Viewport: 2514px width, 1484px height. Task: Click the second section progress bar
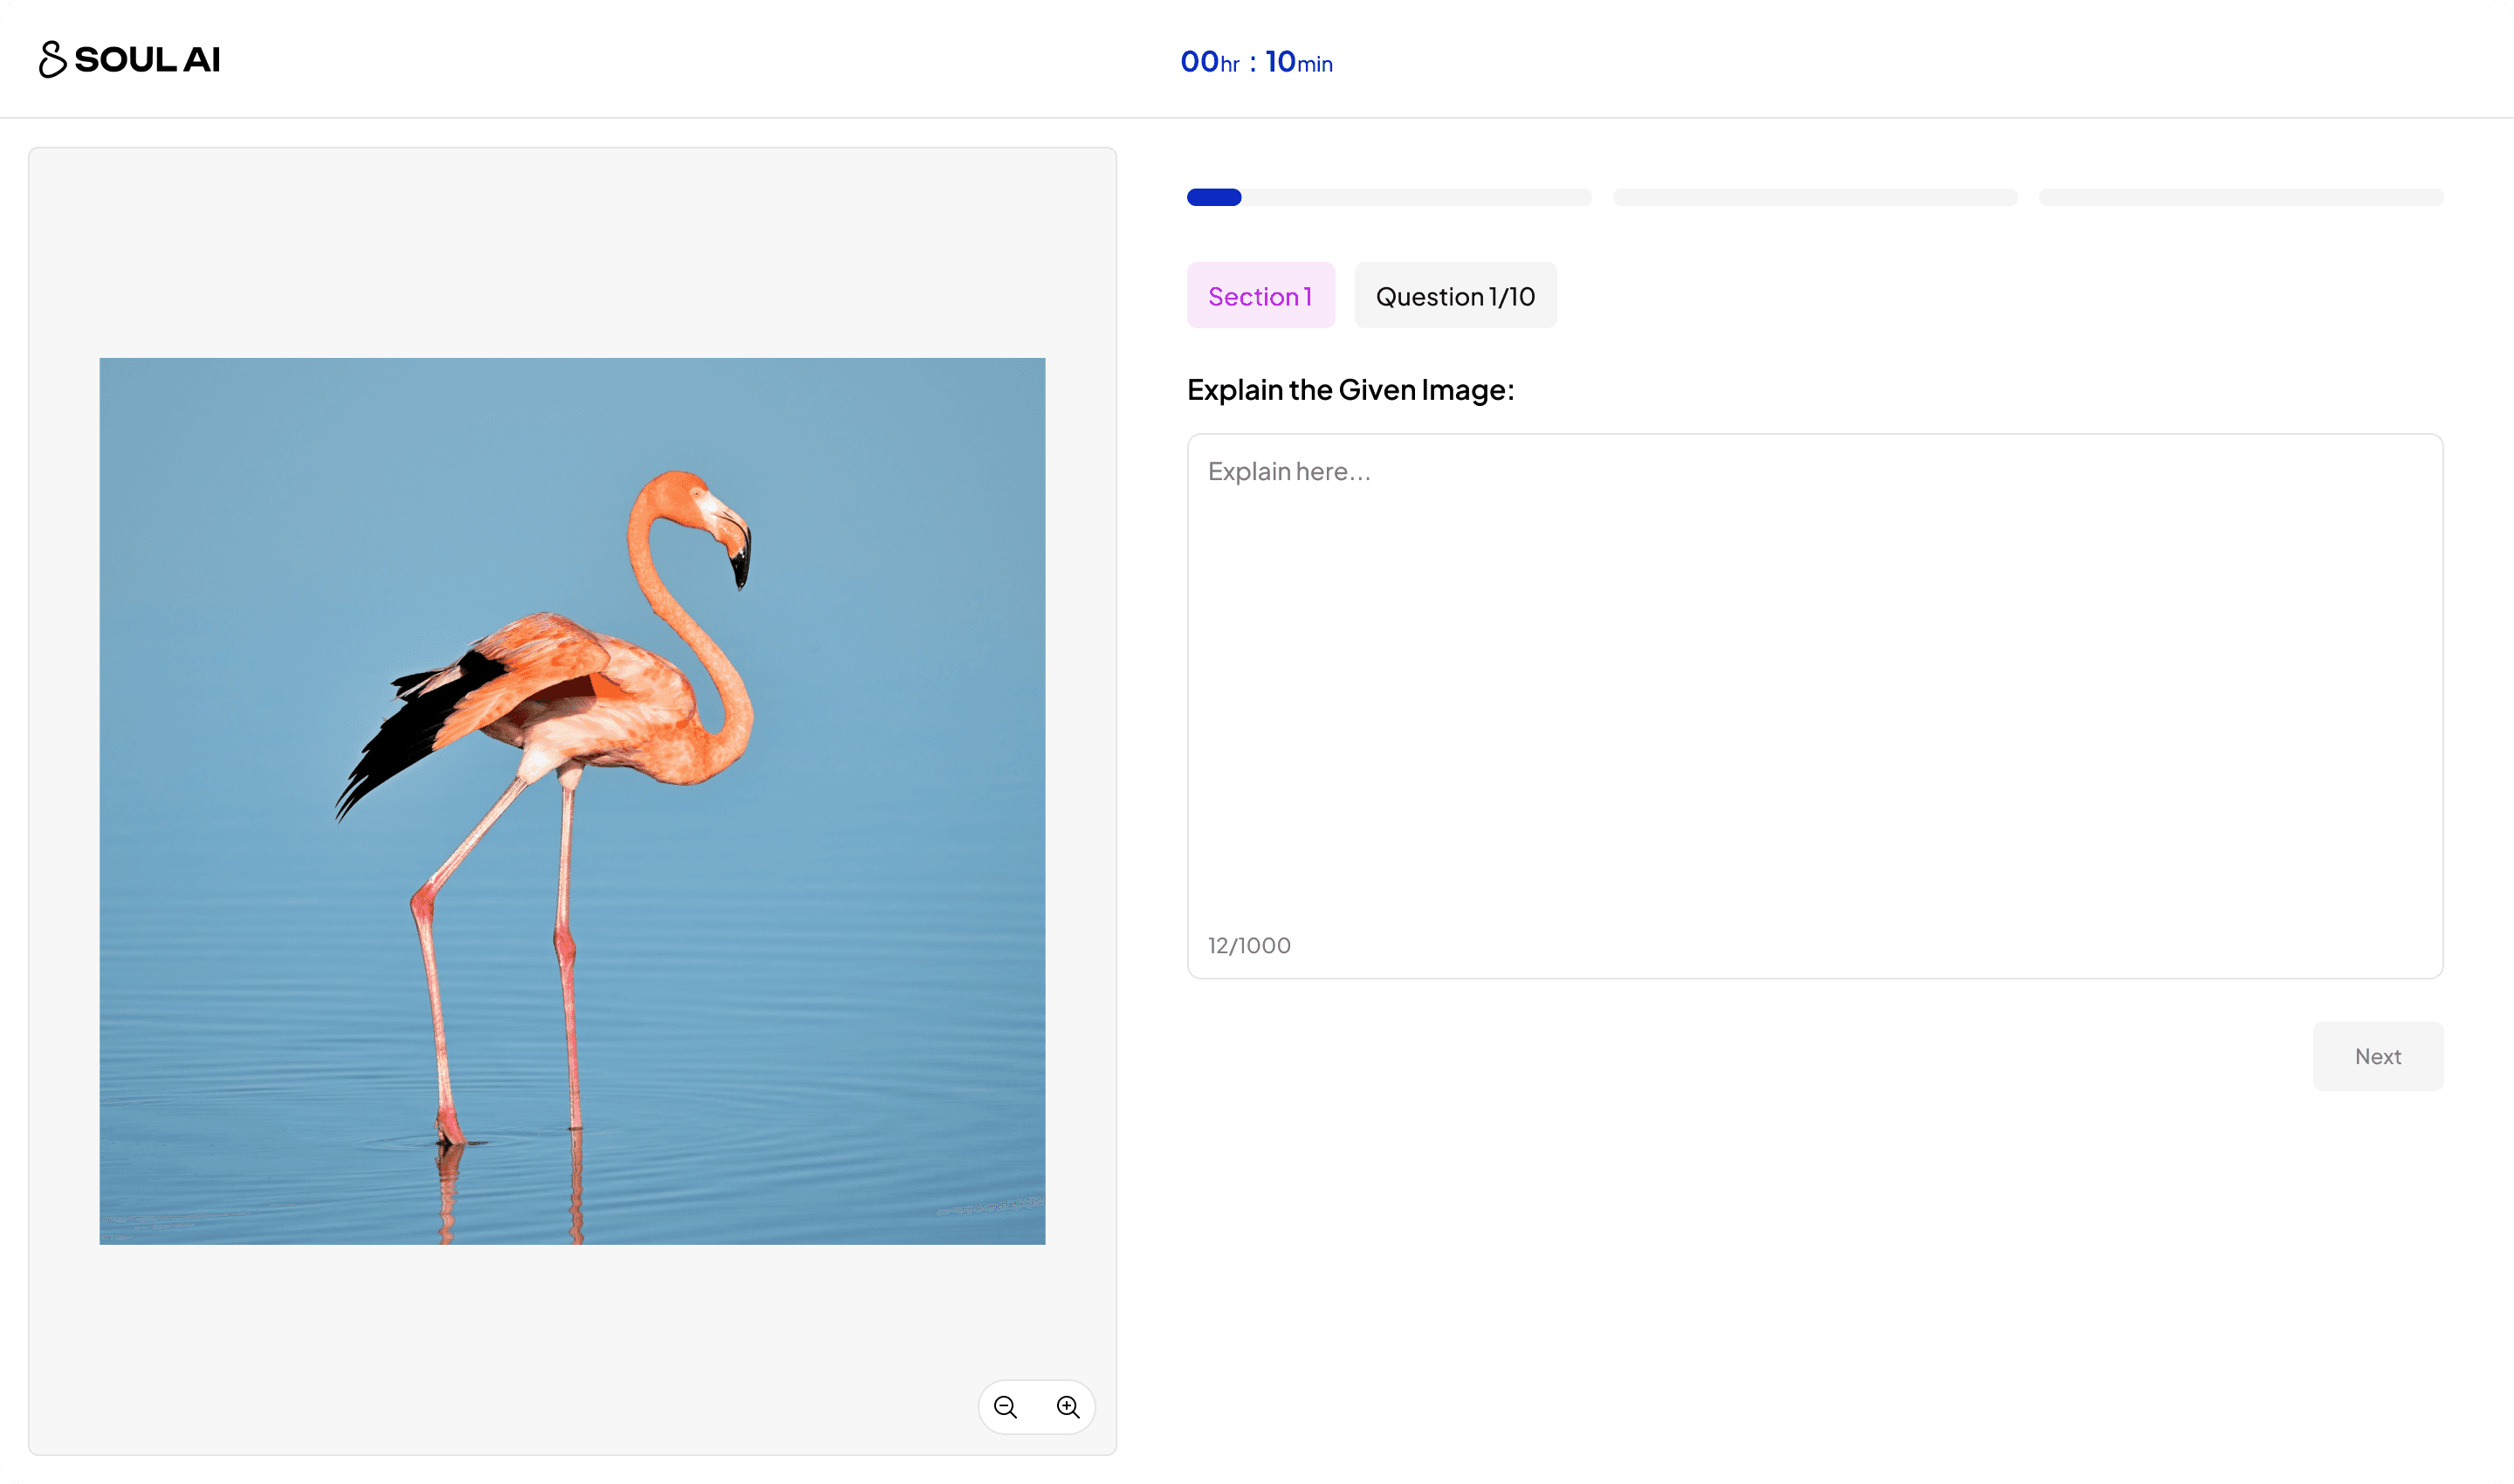(1814, 197)
